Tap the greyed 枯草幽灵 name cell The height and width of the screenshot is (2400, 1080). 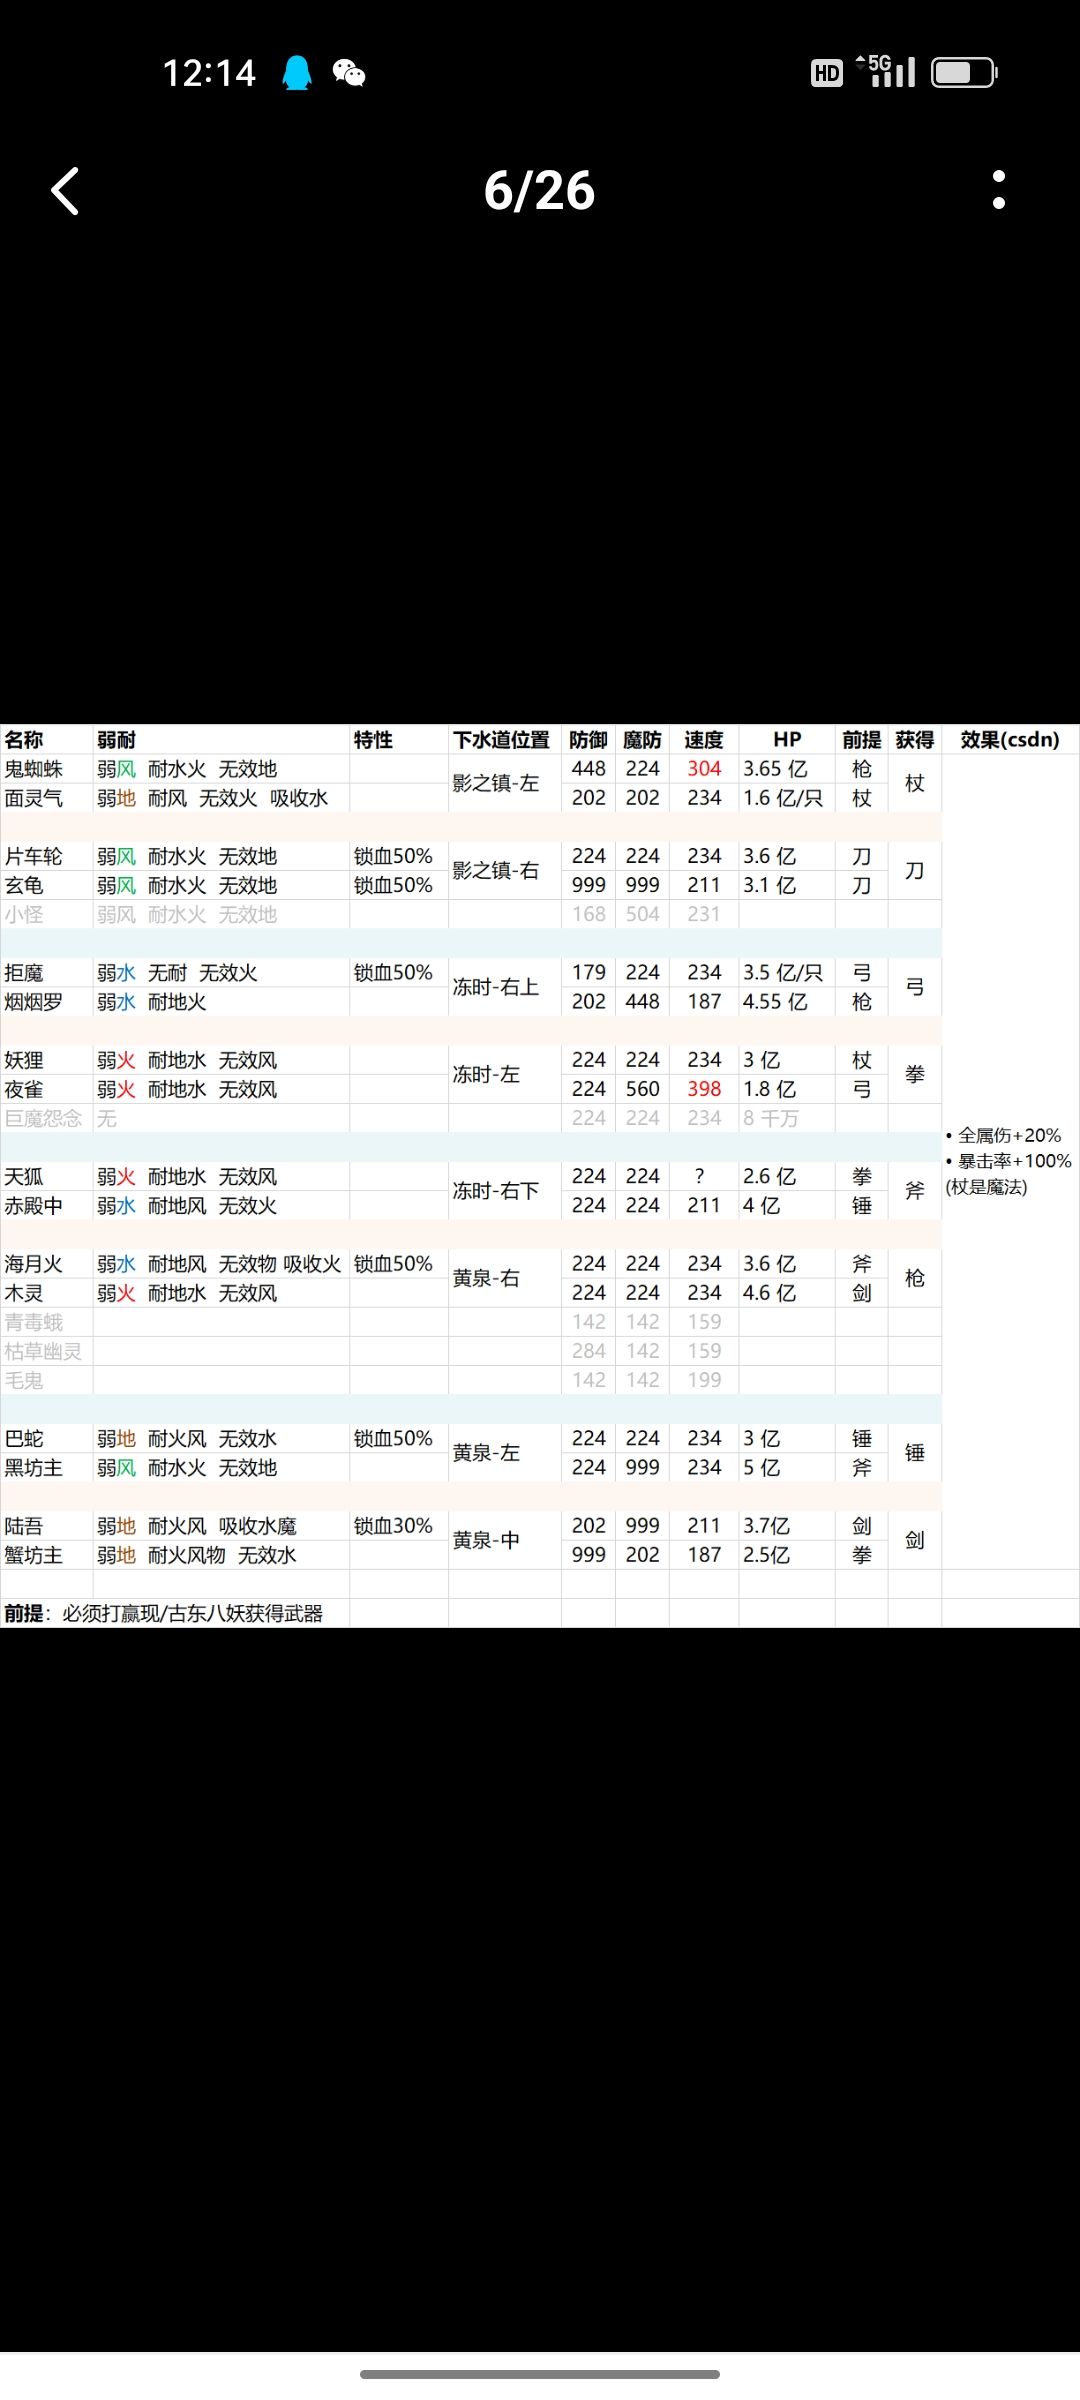(43, 1351)
